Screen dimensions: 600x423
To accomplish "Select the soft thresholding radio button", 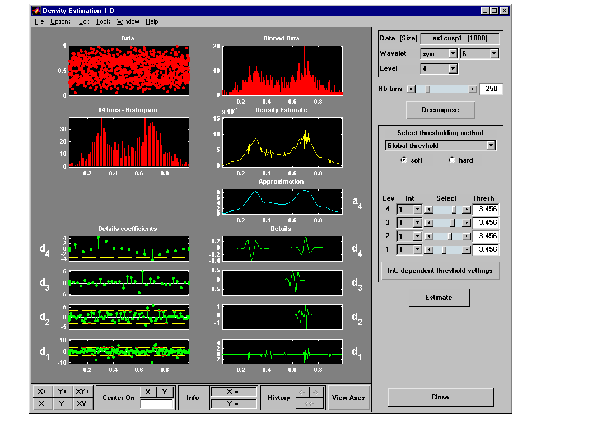I will [404, 159].
